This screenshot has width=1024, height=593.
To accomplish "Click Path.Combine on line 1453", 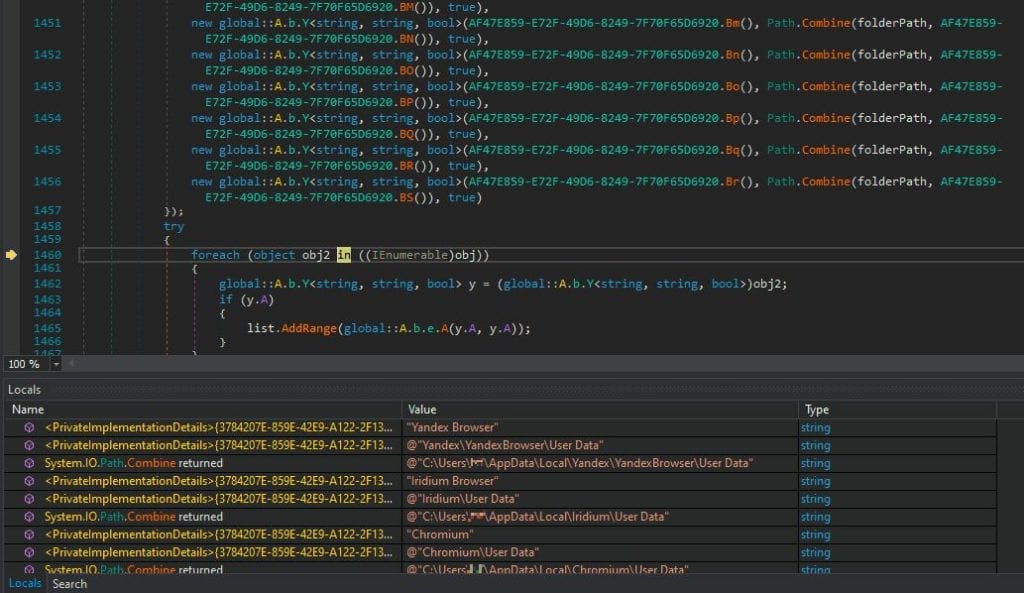I will point(808,86).
